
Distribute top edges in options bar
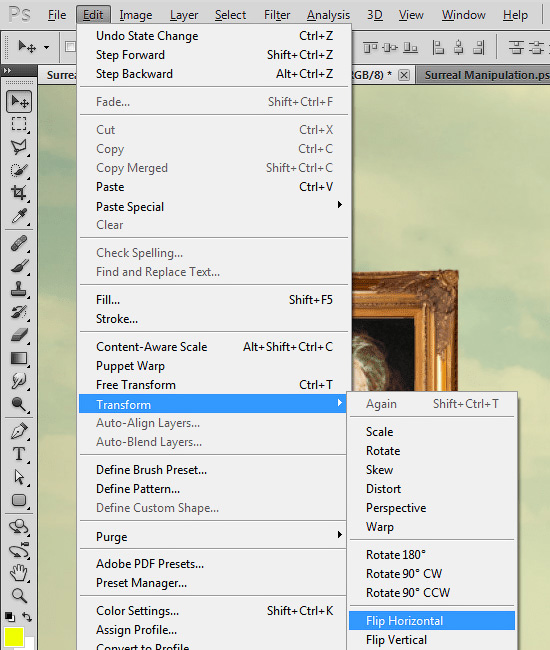tap(516, 48)
